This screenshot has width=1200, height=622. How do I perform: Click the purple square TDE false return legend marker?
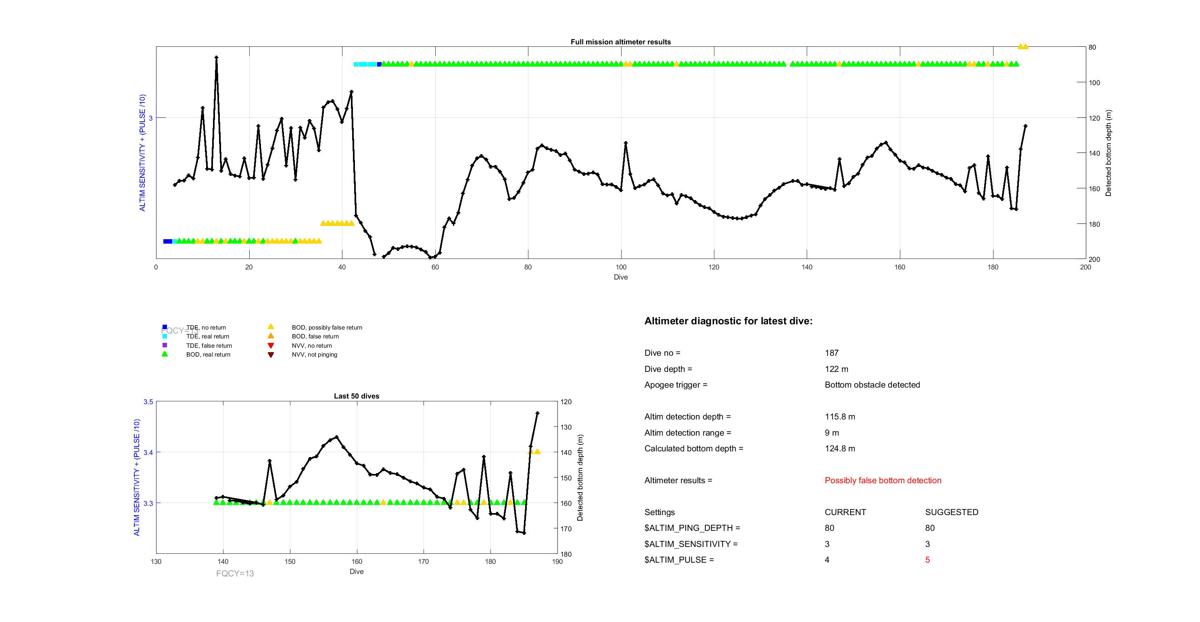point(164,345)
